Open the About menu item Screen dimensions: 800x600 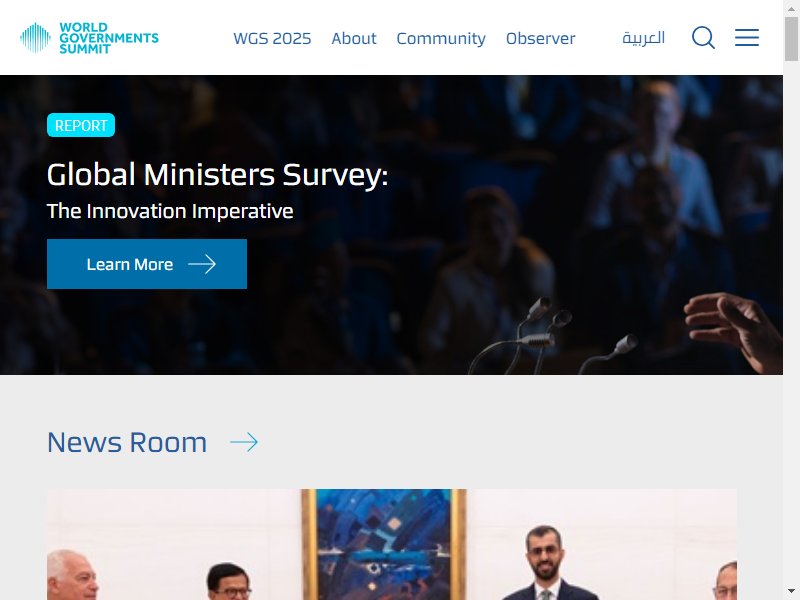point(354,38)
